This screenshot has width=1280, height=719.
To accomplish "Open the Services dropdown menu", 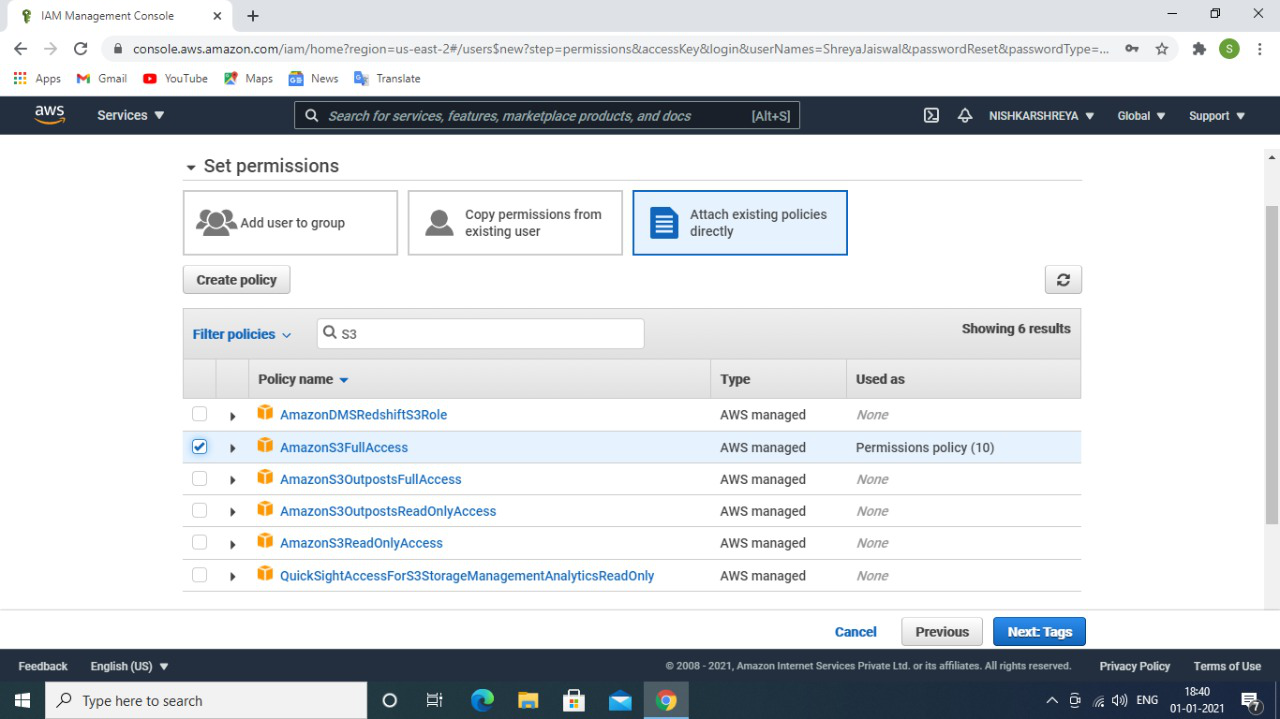I will tap(131, 115).
